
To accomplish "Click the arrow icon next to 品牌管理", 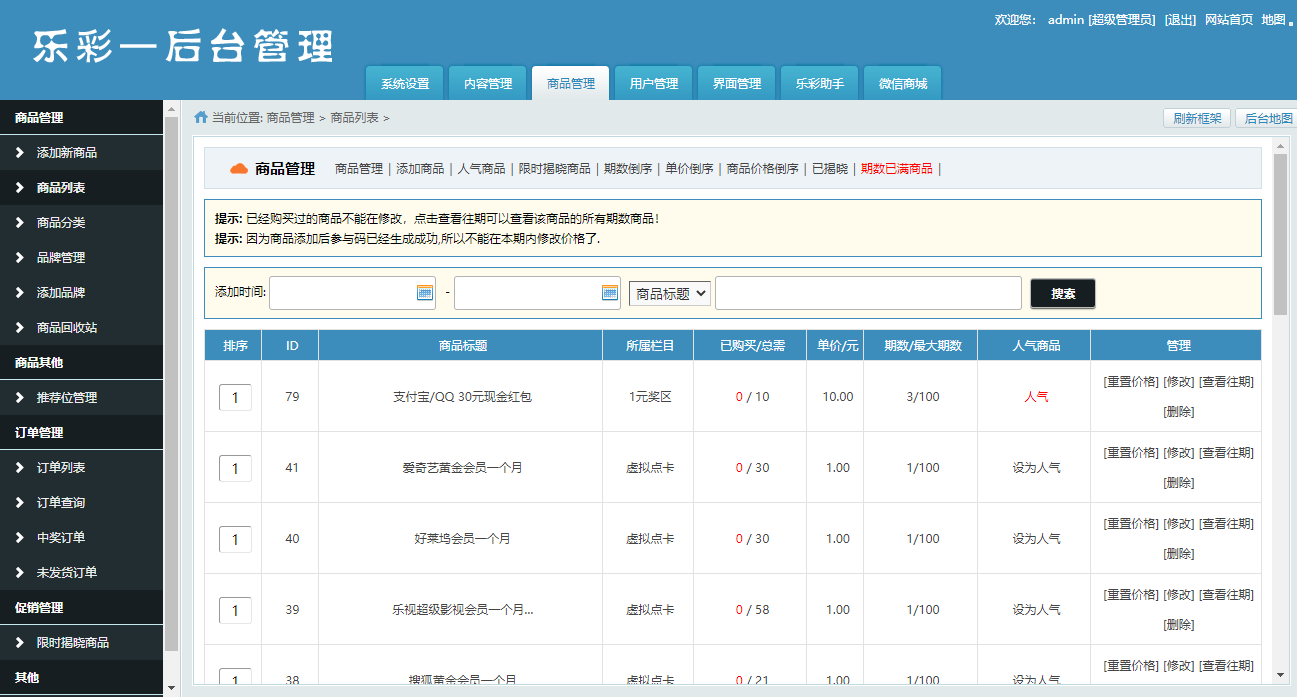I will tap(20, 258).
